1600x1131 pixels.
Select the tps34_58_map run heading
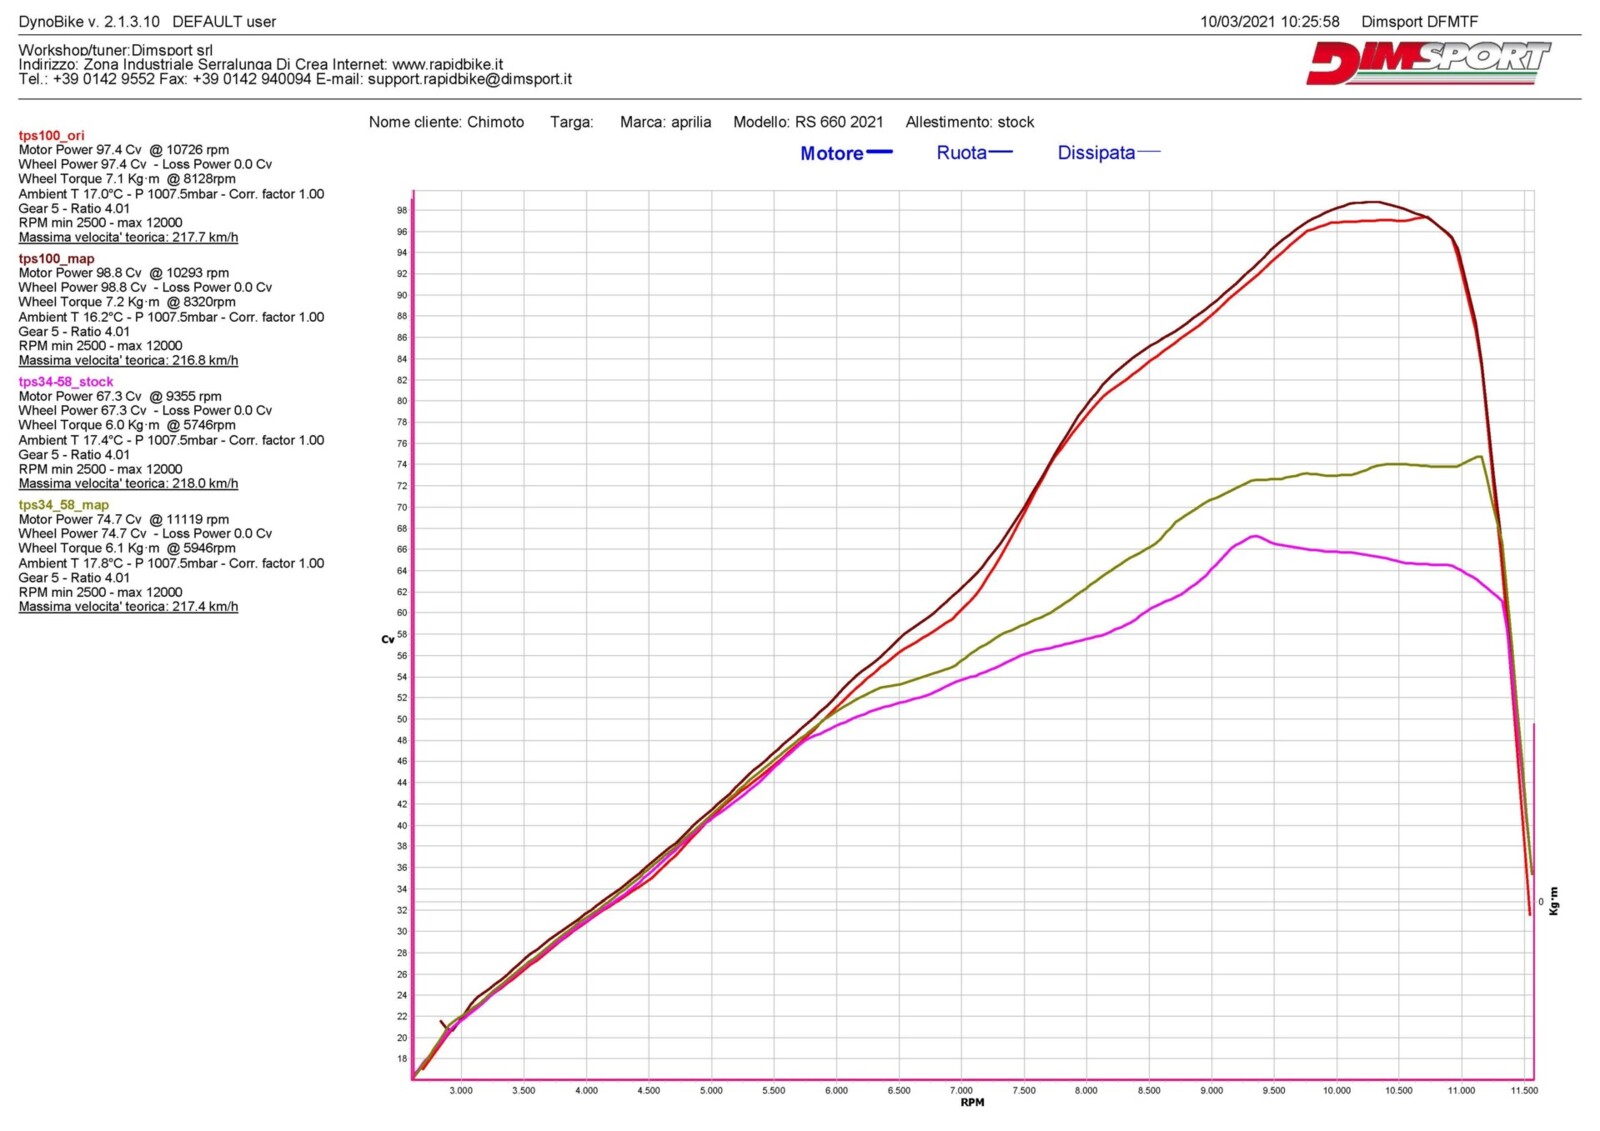click(63, 504)
